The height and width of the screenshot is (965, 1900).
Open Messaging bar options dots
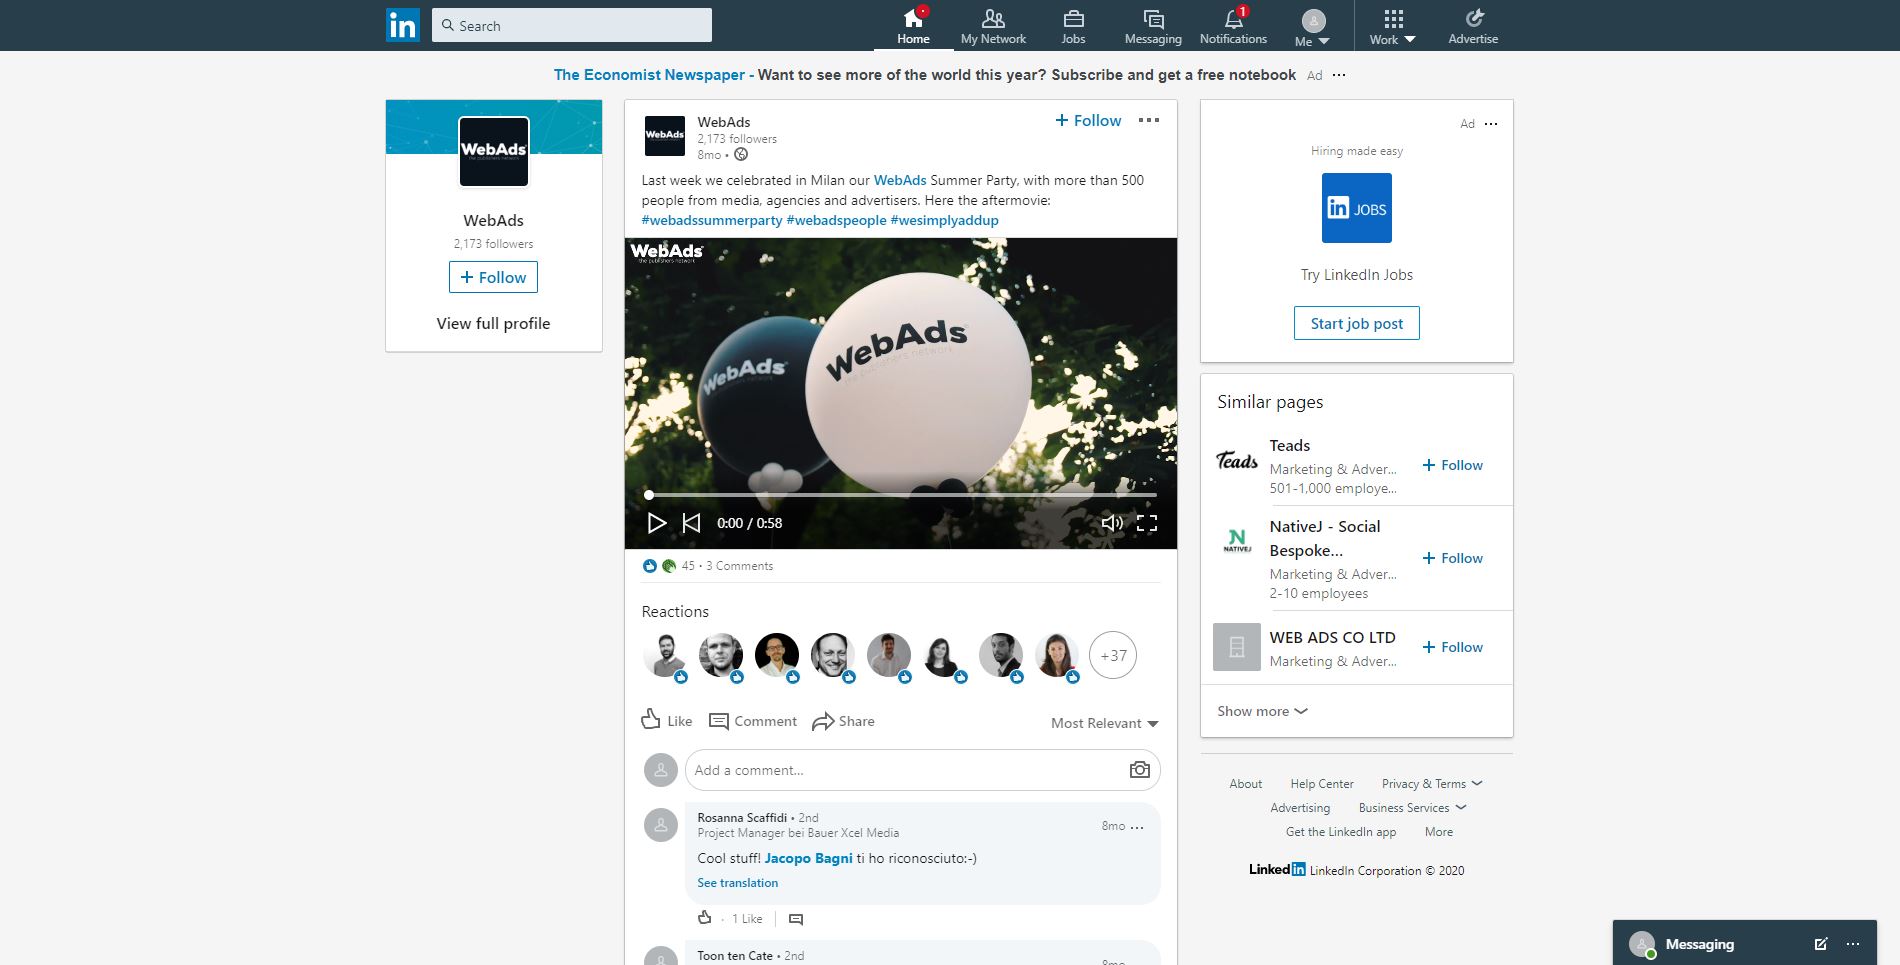pyautogui.click(x=1853, y=944)
